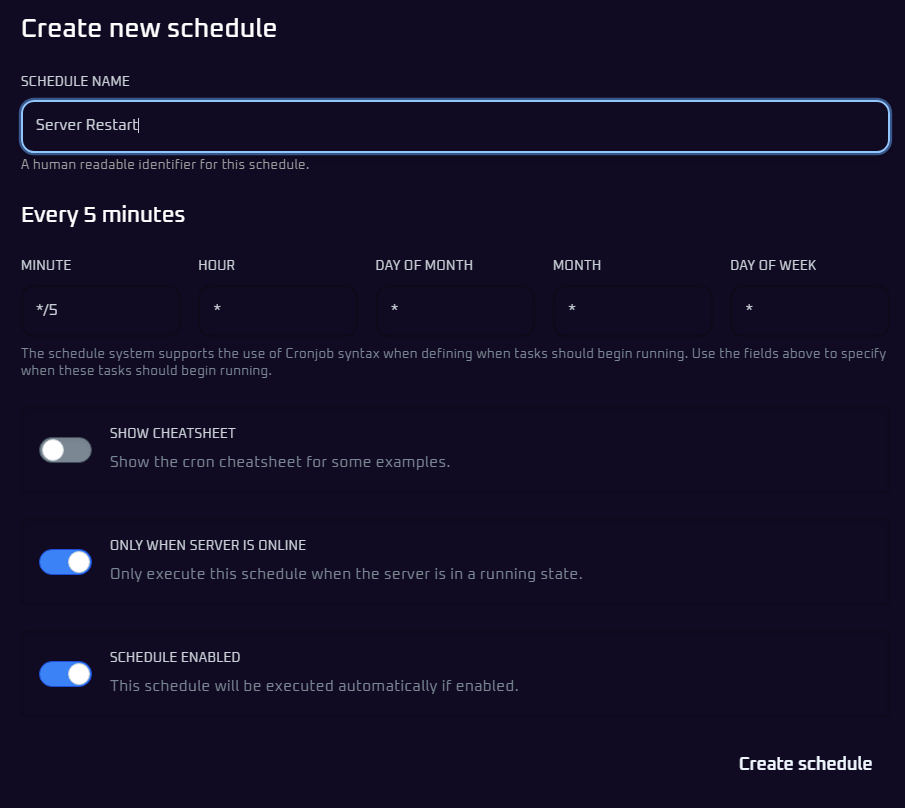
Task: Turn off the Schedule Enabled toggle
Action: point(65,674)
